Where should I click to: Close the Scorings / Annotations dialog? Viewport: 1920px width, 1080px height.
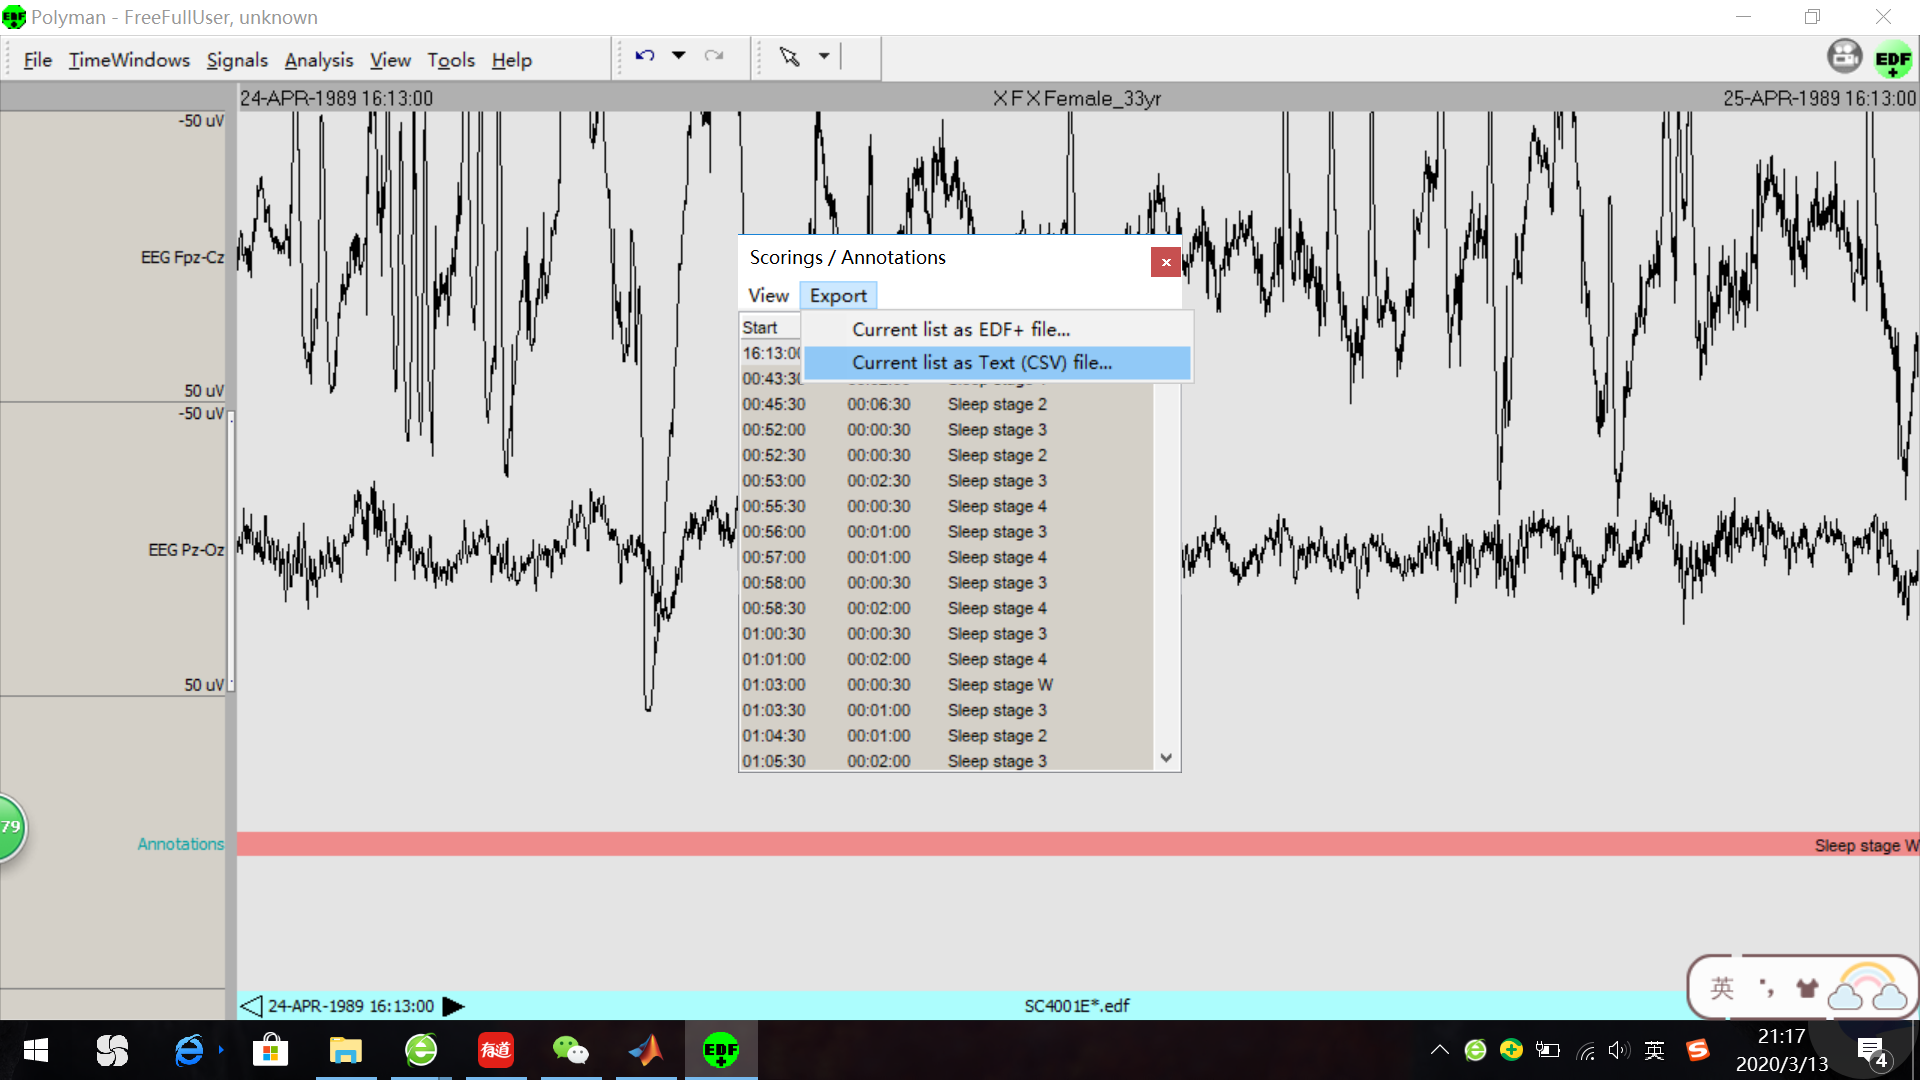1165,262
